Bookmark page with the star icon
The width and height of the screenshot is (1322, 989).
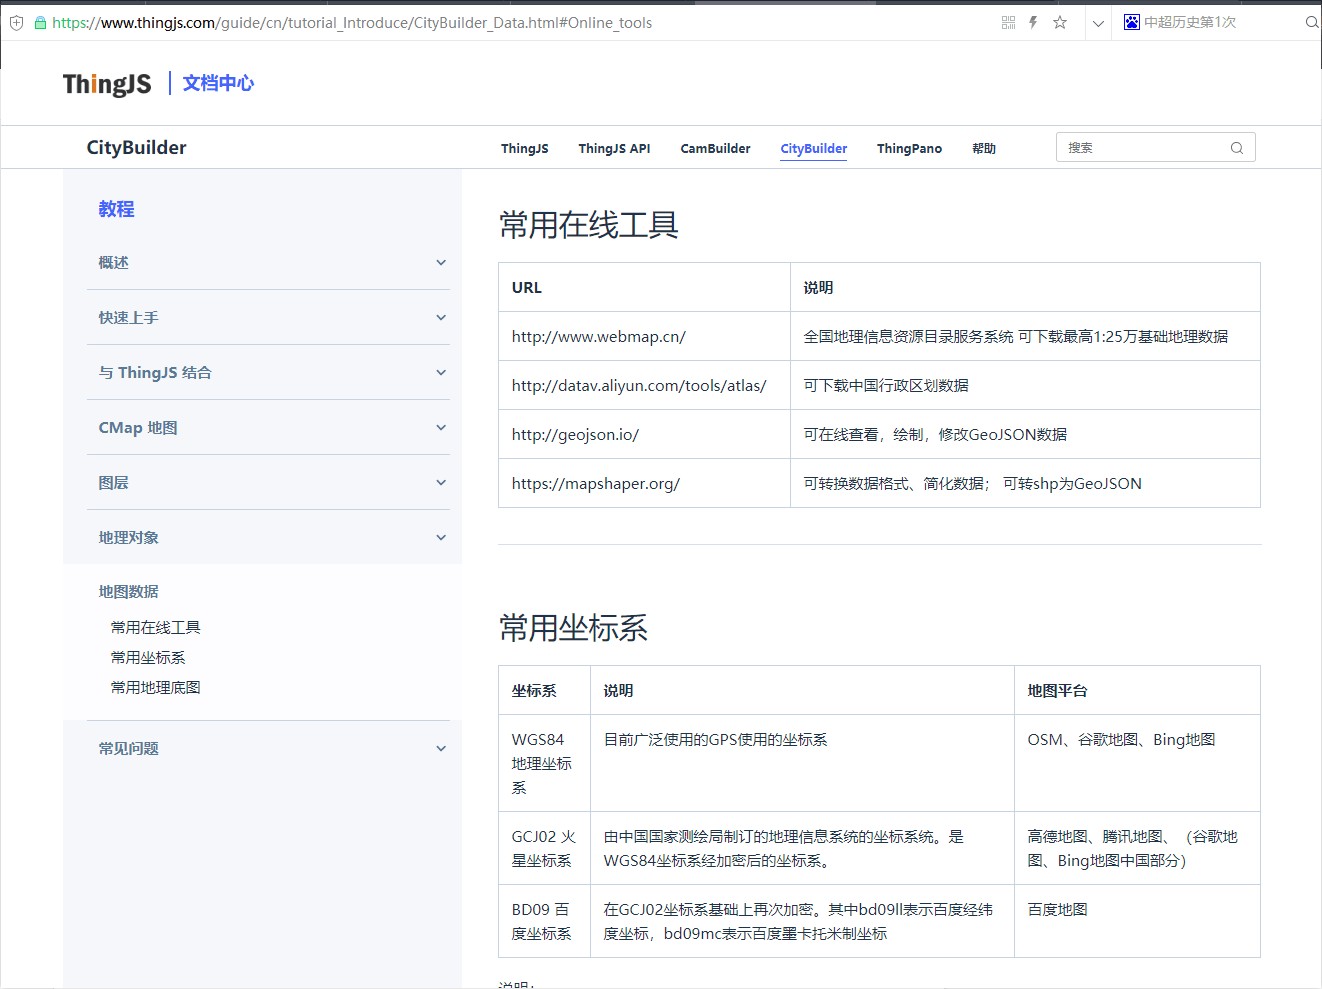click(1060, 22)
